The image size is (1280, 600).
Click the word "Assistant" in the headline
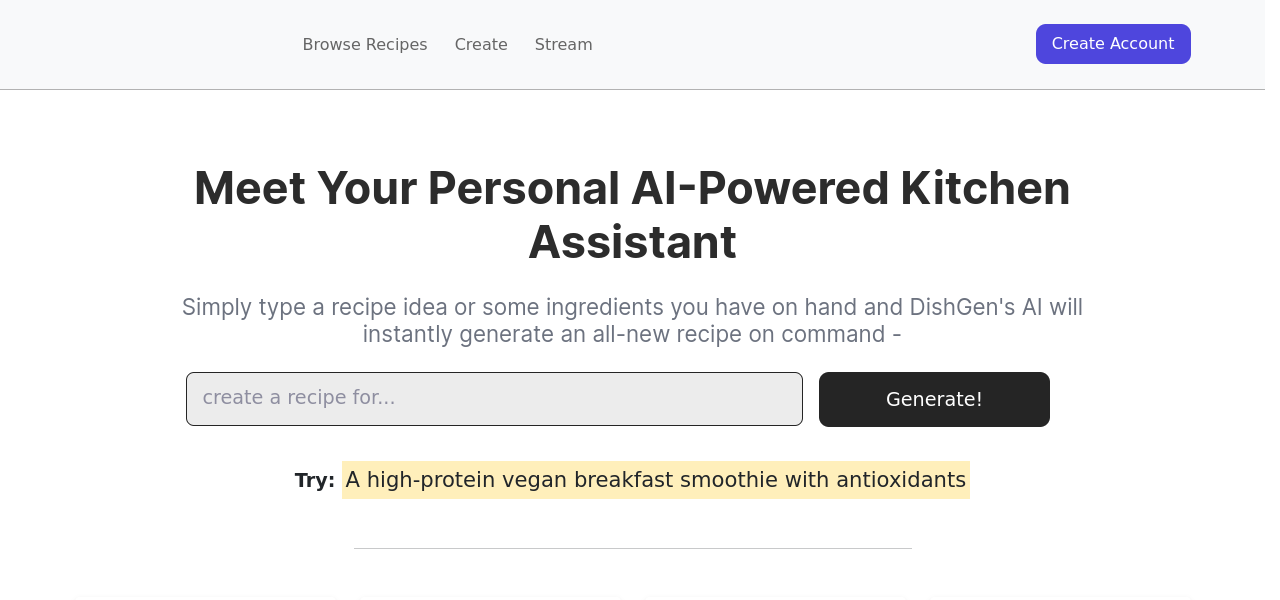click(x=632, y=242)
